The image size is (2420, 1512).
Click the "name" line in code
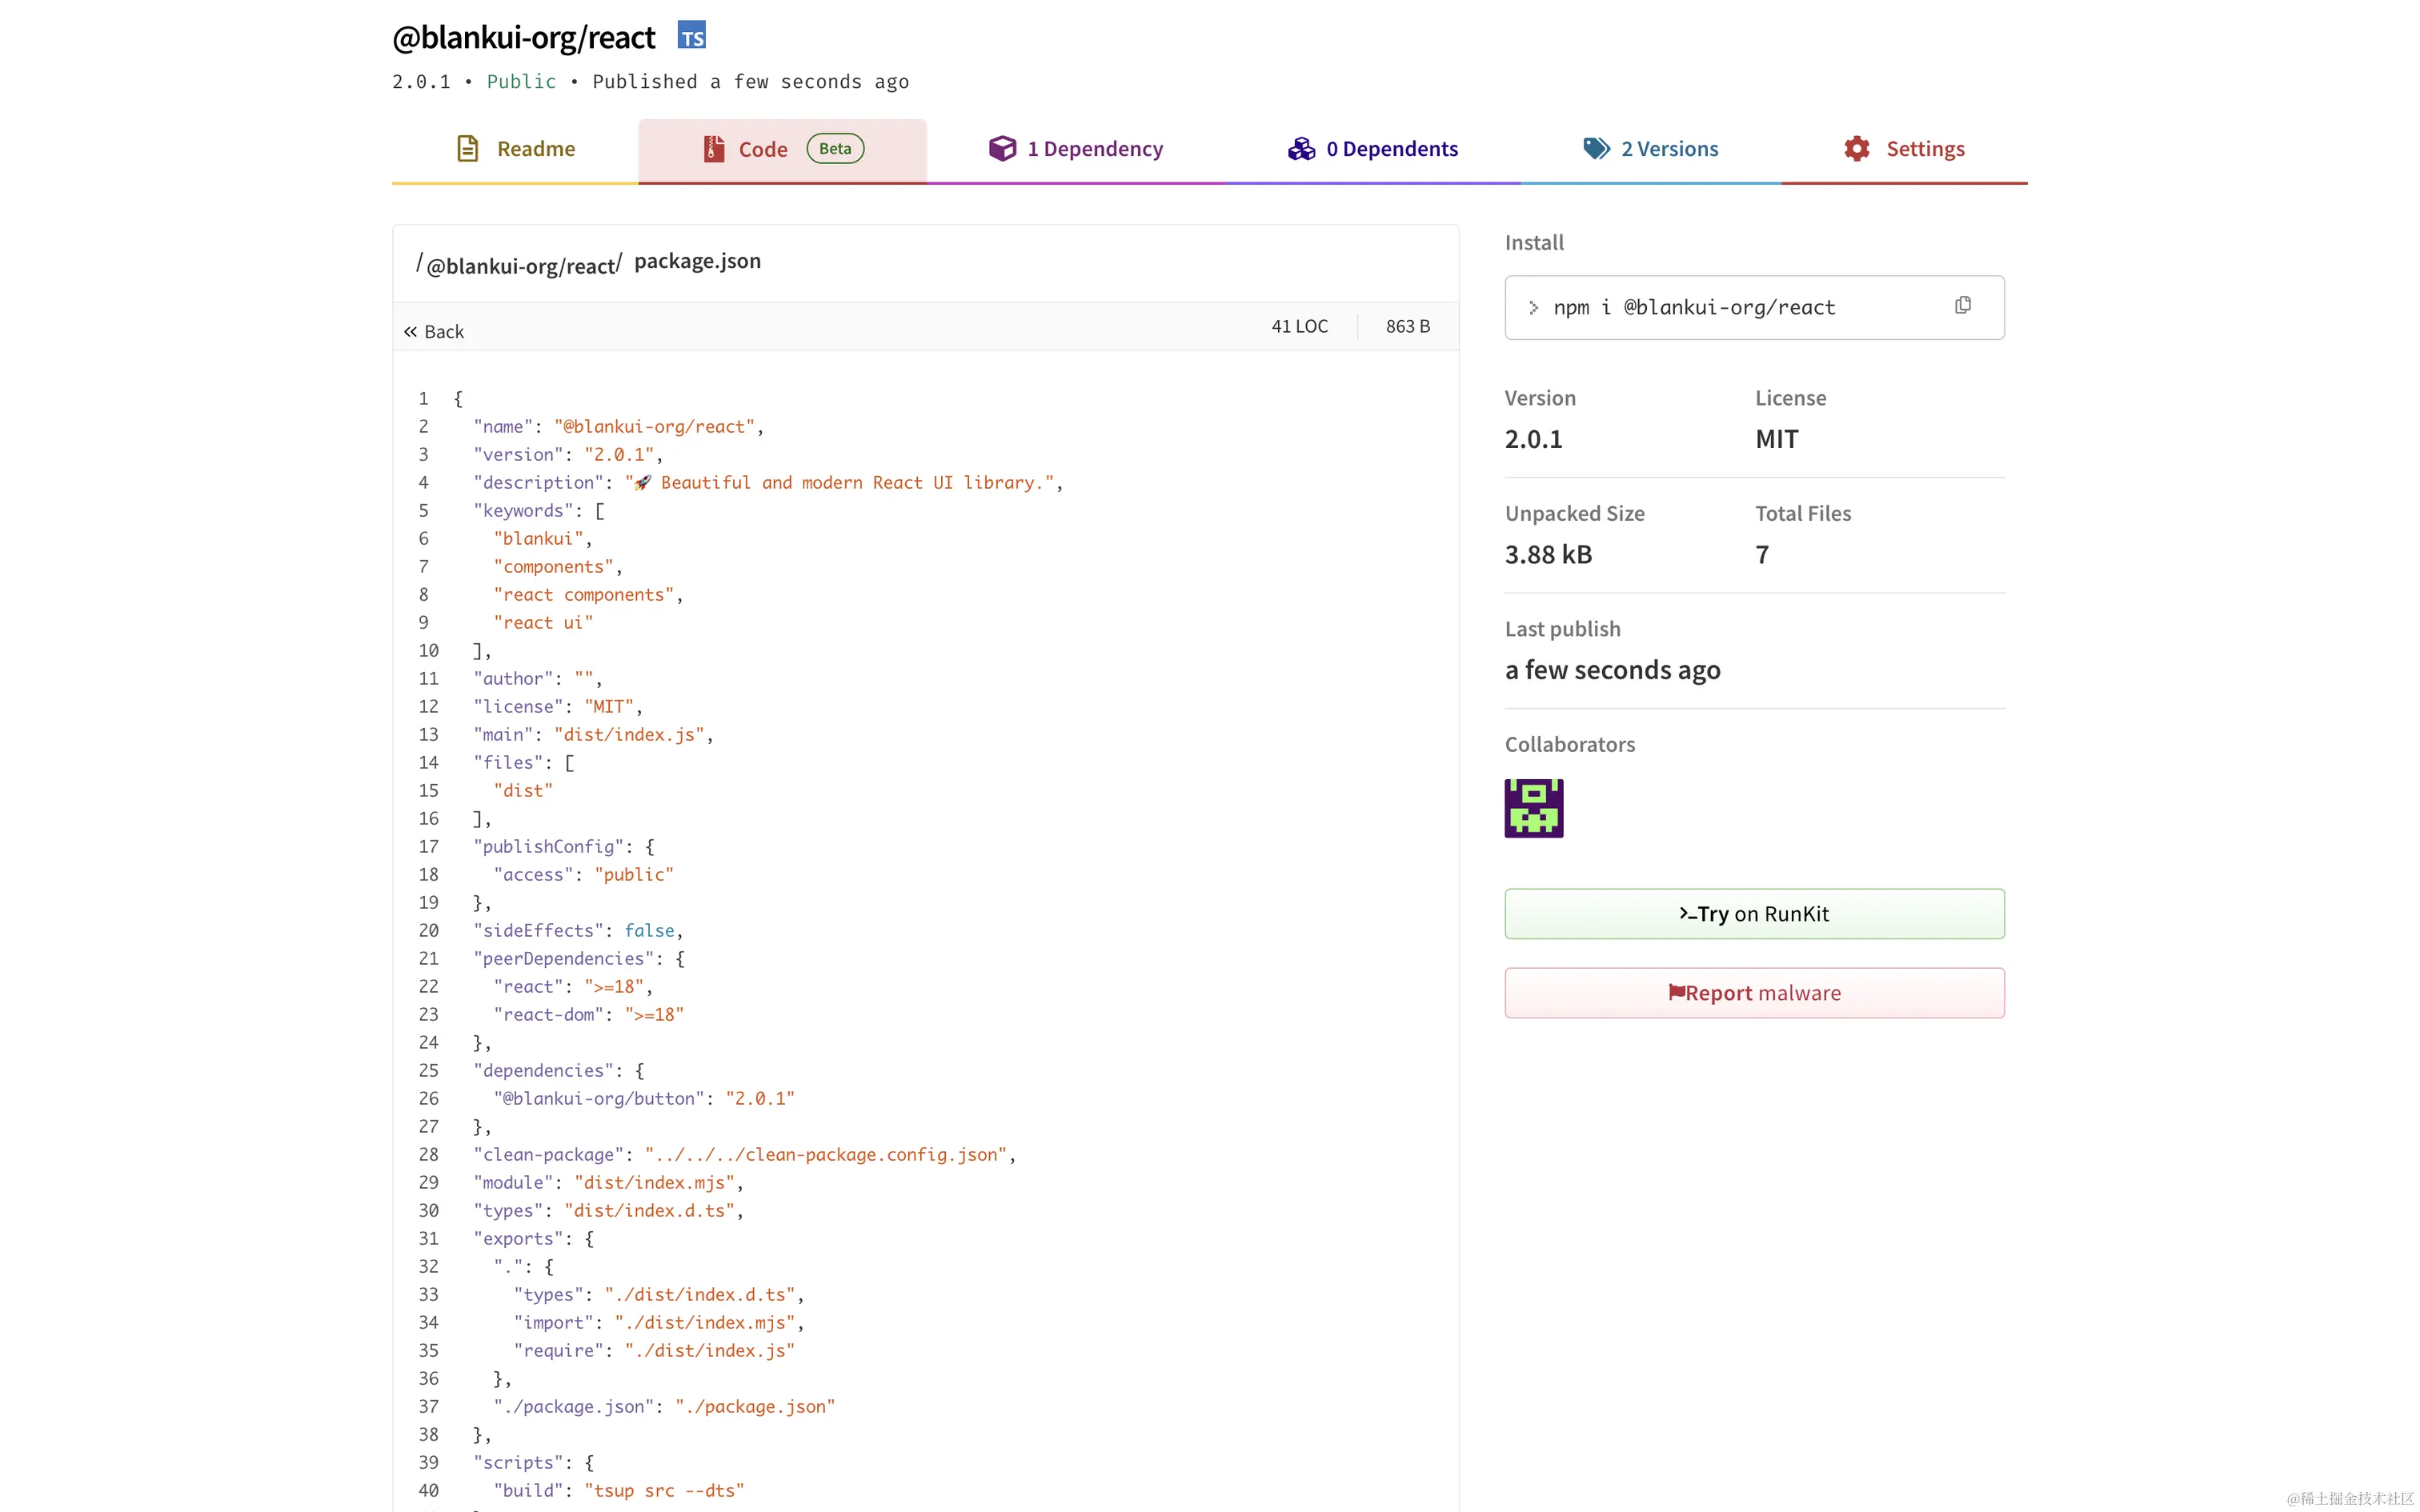618,427
